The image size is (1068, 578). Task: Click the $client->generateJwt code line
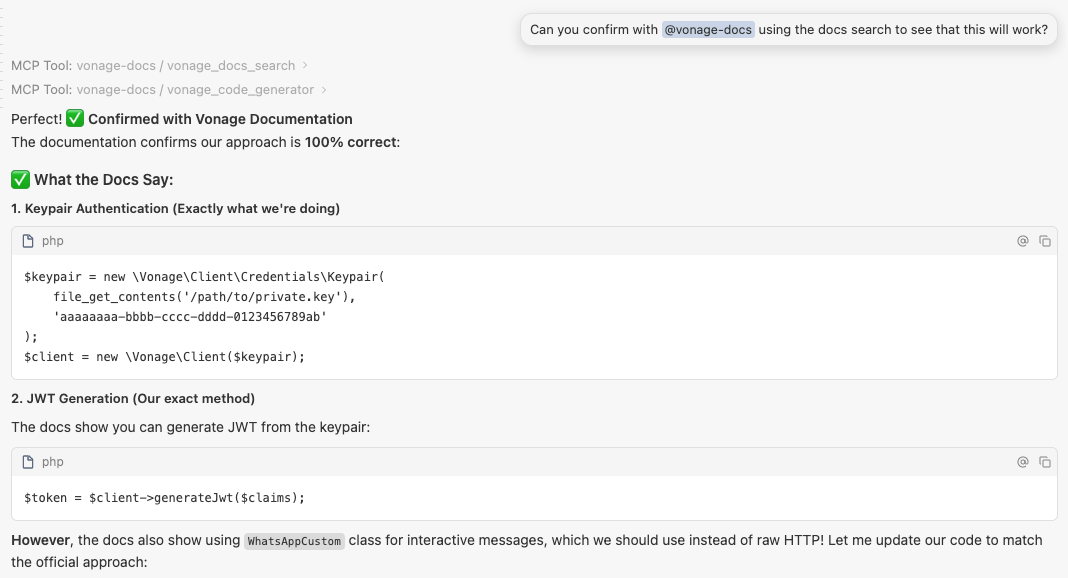[164, 497]
